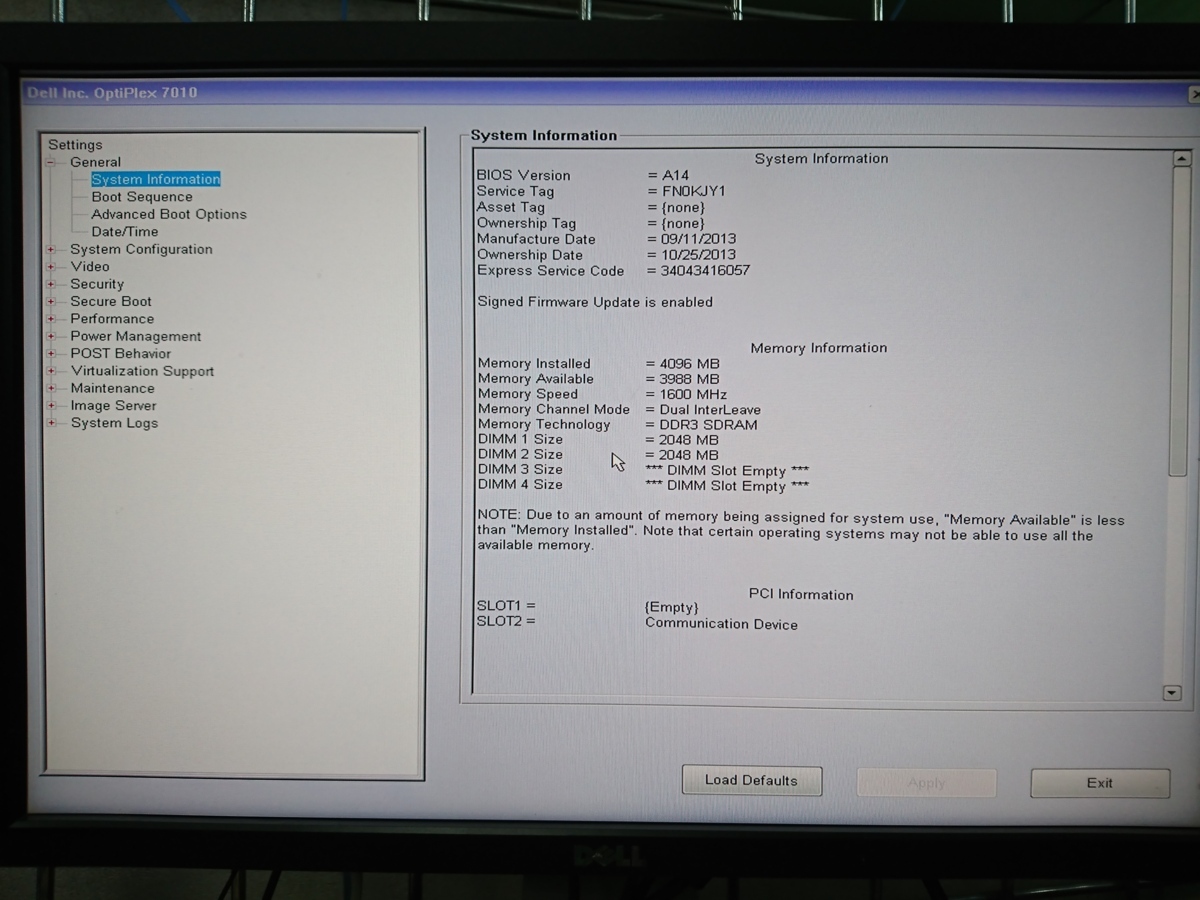Click DIMM 3 Size slot empty text
This screenshot has width=1200, height=900.
(x=728, y=470)
